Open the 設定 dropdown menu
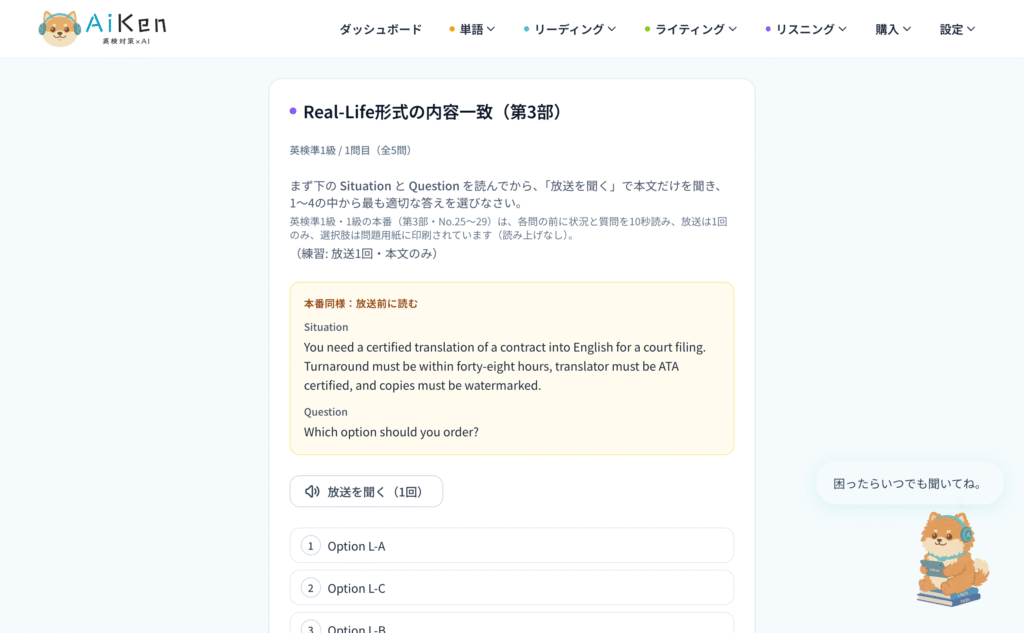The image size is (1024, 633). (957, 29)
